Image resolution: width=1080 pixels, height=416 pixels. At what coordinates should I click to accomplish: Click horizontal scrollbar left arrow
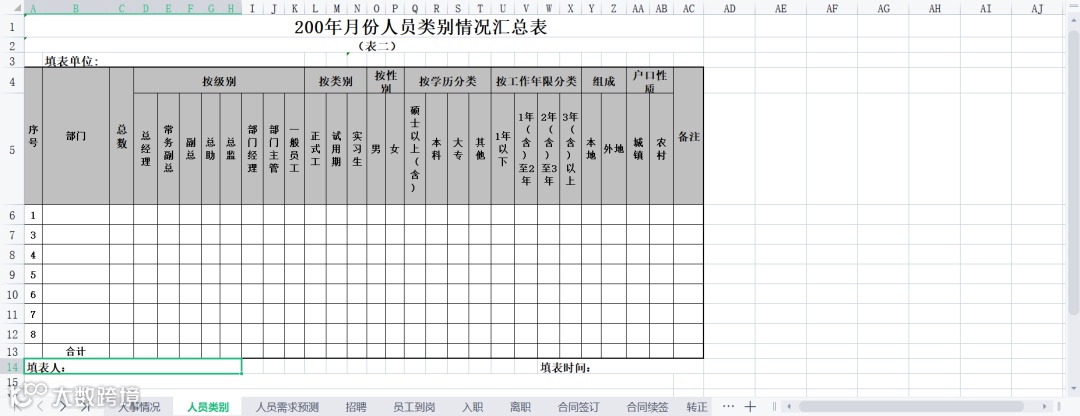(x=788, y=406)
